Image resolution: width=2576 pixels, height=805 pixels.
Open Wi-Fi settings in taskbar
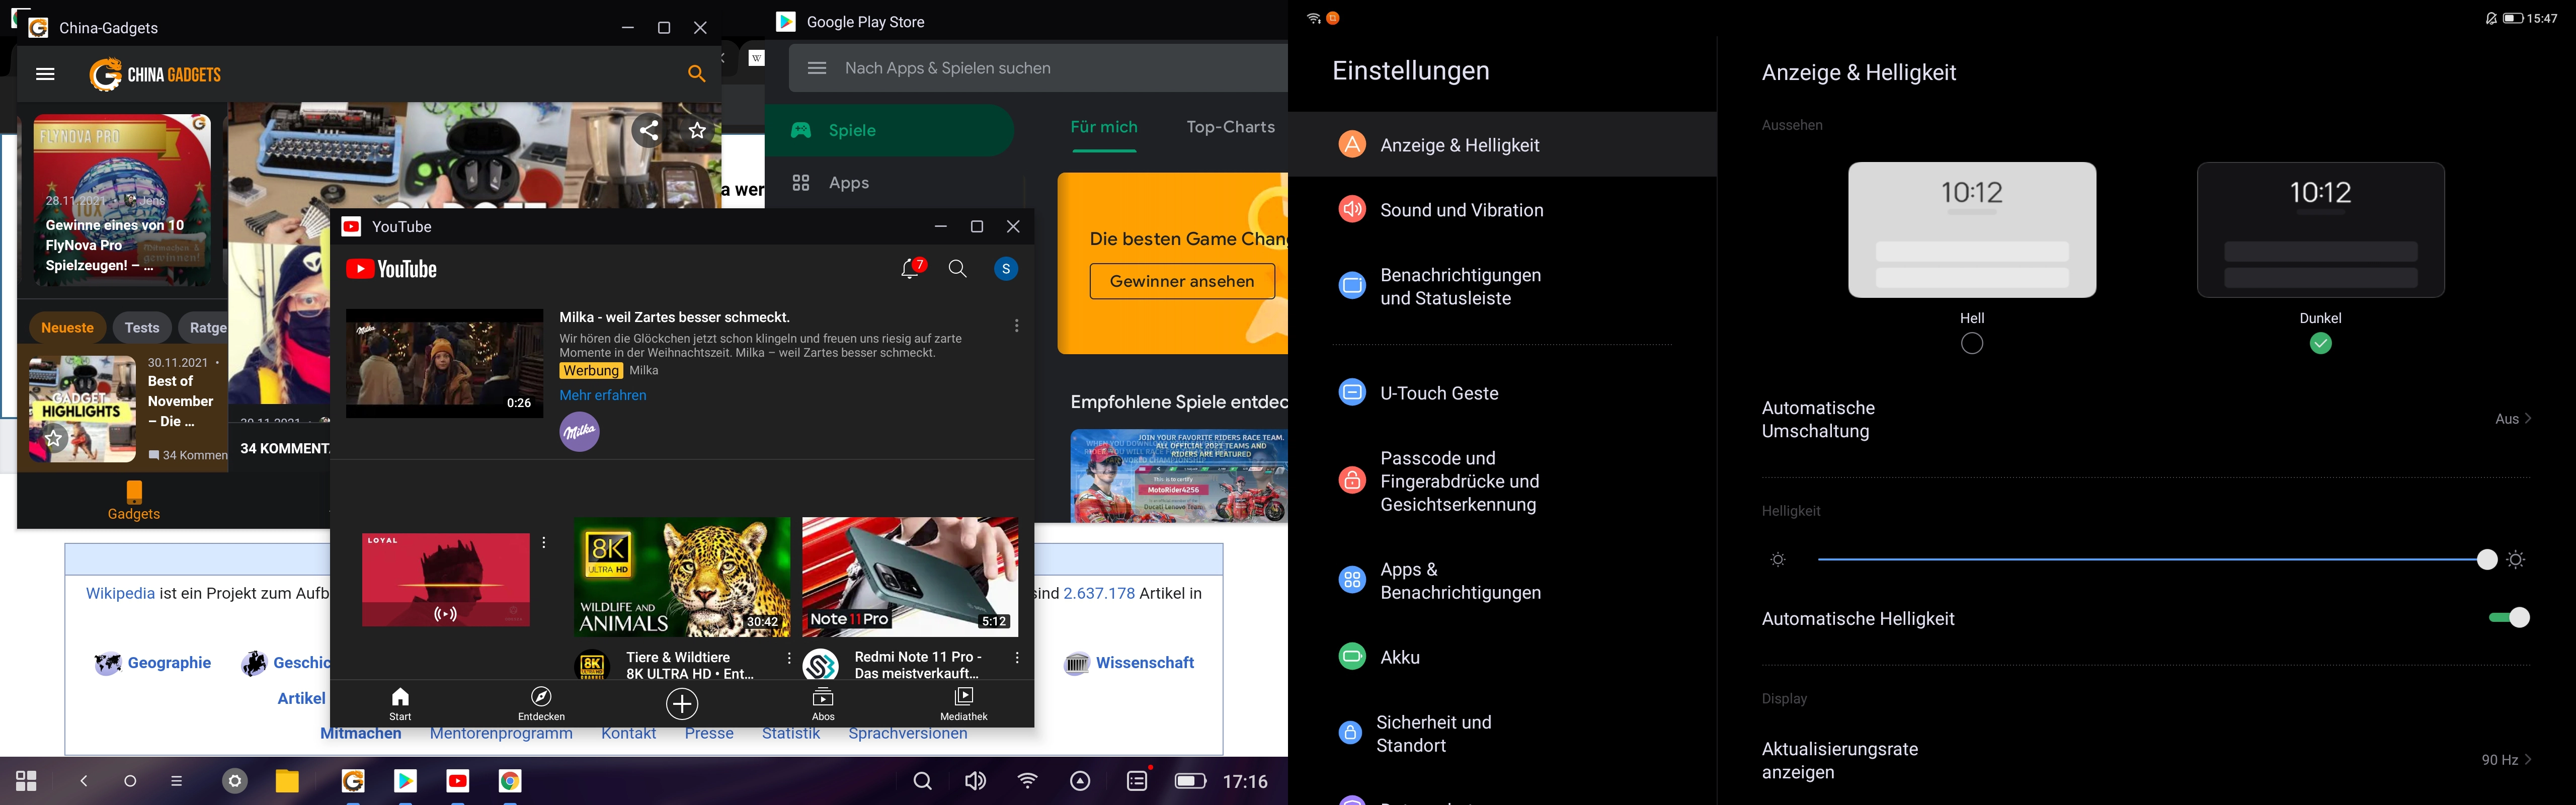click(x=1028, y=781)
